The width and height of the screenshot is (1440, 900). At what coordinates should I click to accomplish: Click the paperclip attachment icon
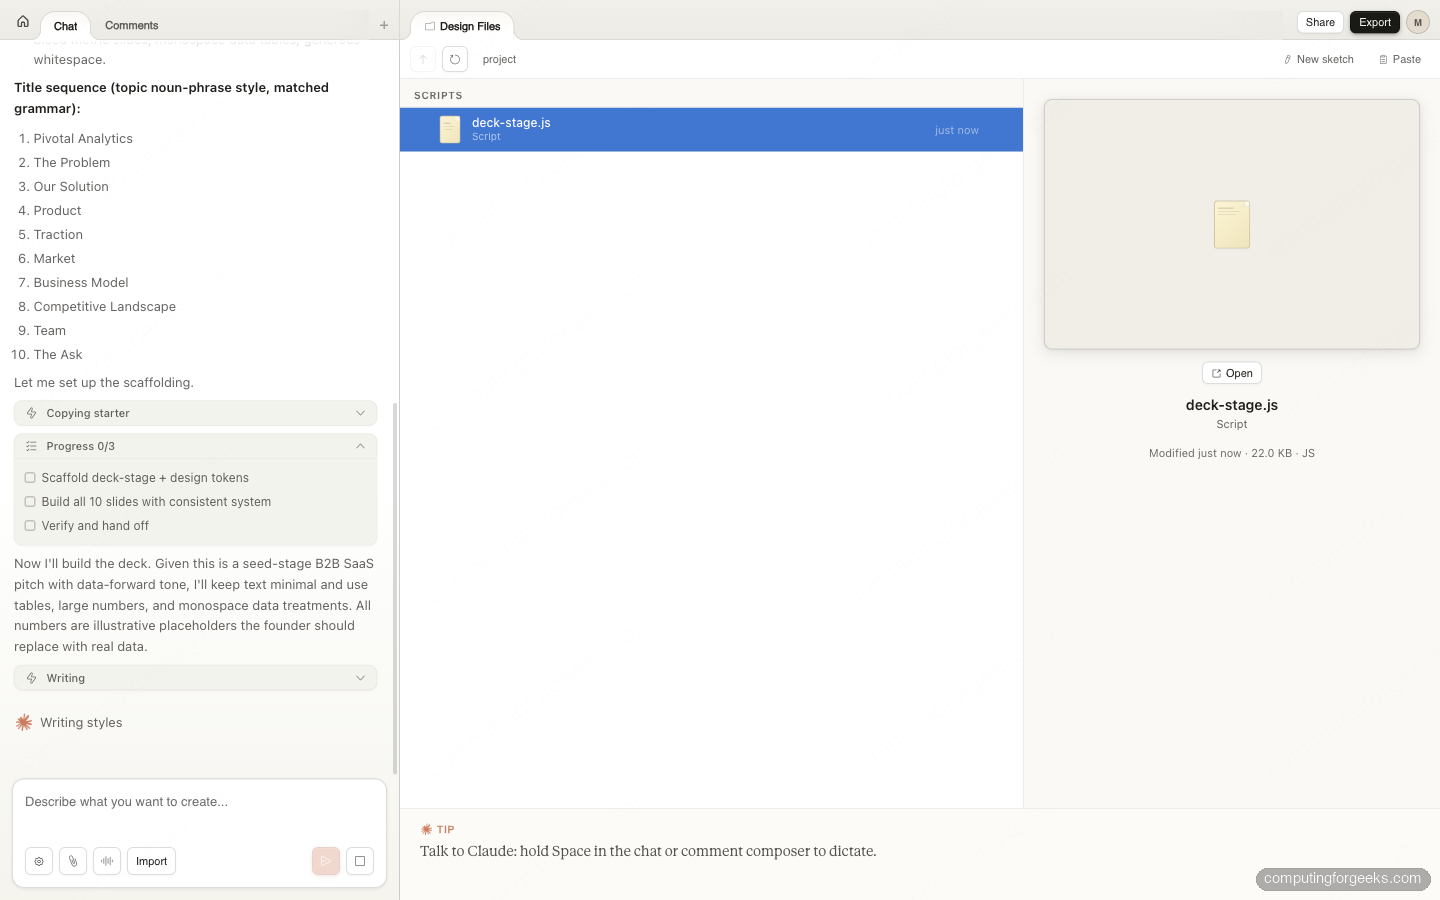pyautogui.click(x=72, y=861)
